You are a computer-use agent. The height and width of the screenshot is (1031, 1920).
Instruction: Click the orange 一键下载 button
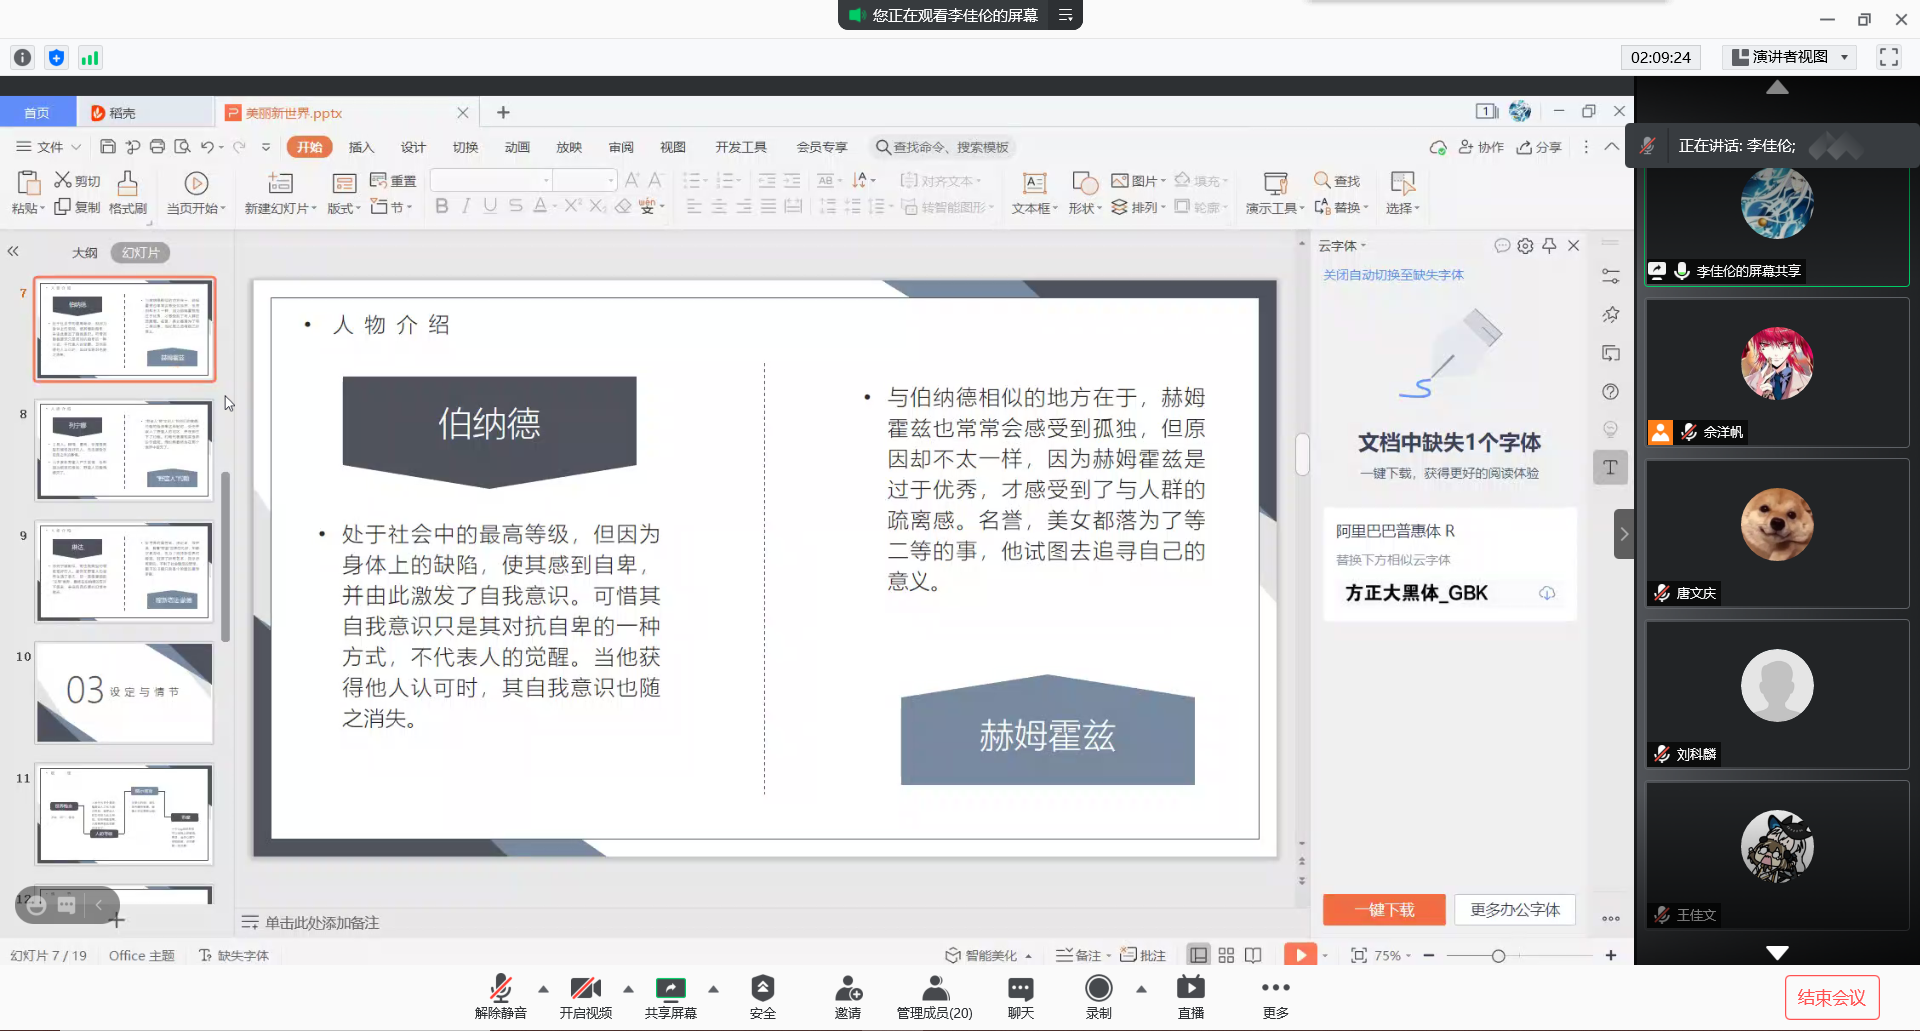pyautogui.click(x=1383, y=909)
